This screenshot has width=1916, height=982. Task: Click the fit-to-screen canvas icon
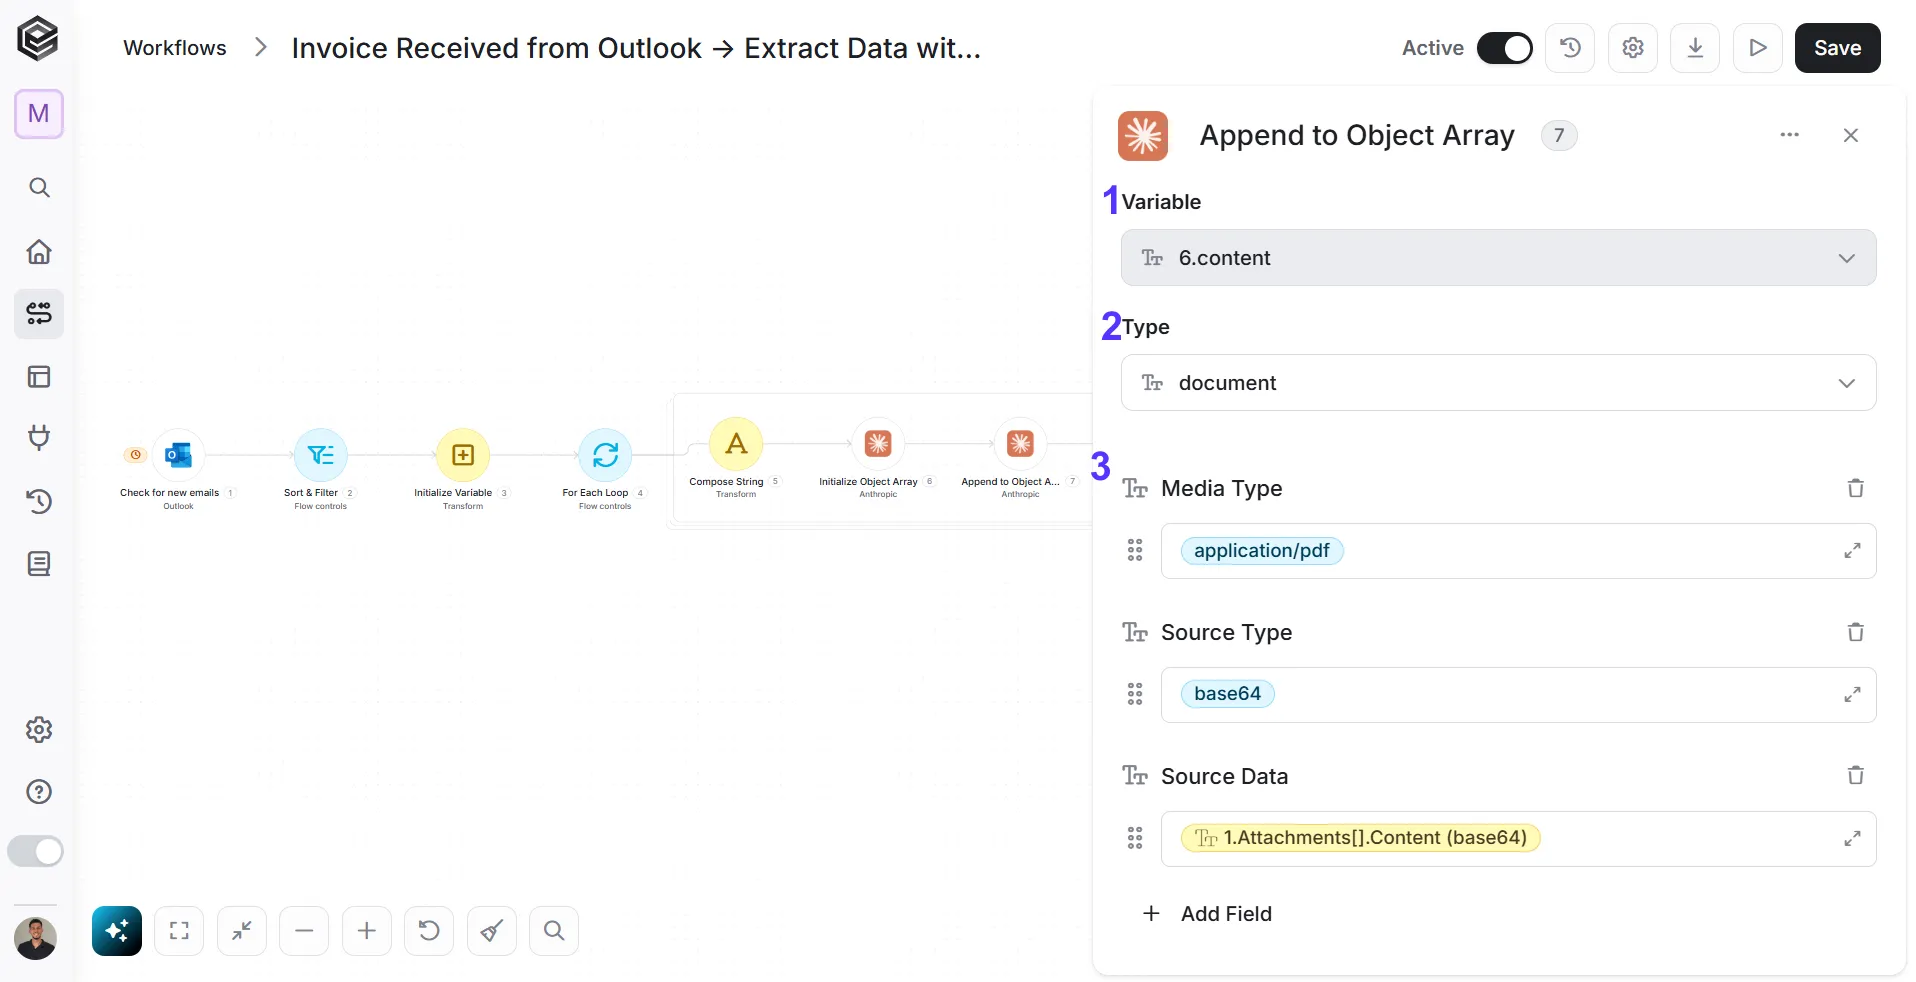click(x=179, y=931)
